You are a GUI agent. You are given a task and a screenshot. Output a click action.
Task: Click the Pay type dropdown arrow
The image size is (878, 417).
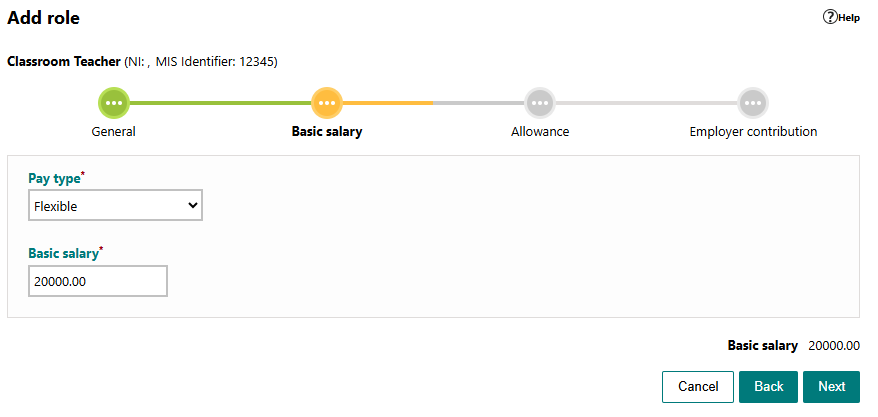pyautogui.click(x=193, y=205)
